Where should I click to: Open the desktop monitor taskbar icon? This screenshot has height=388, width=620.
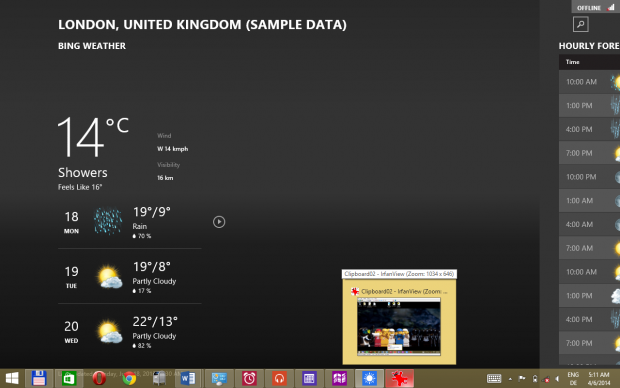219,379
